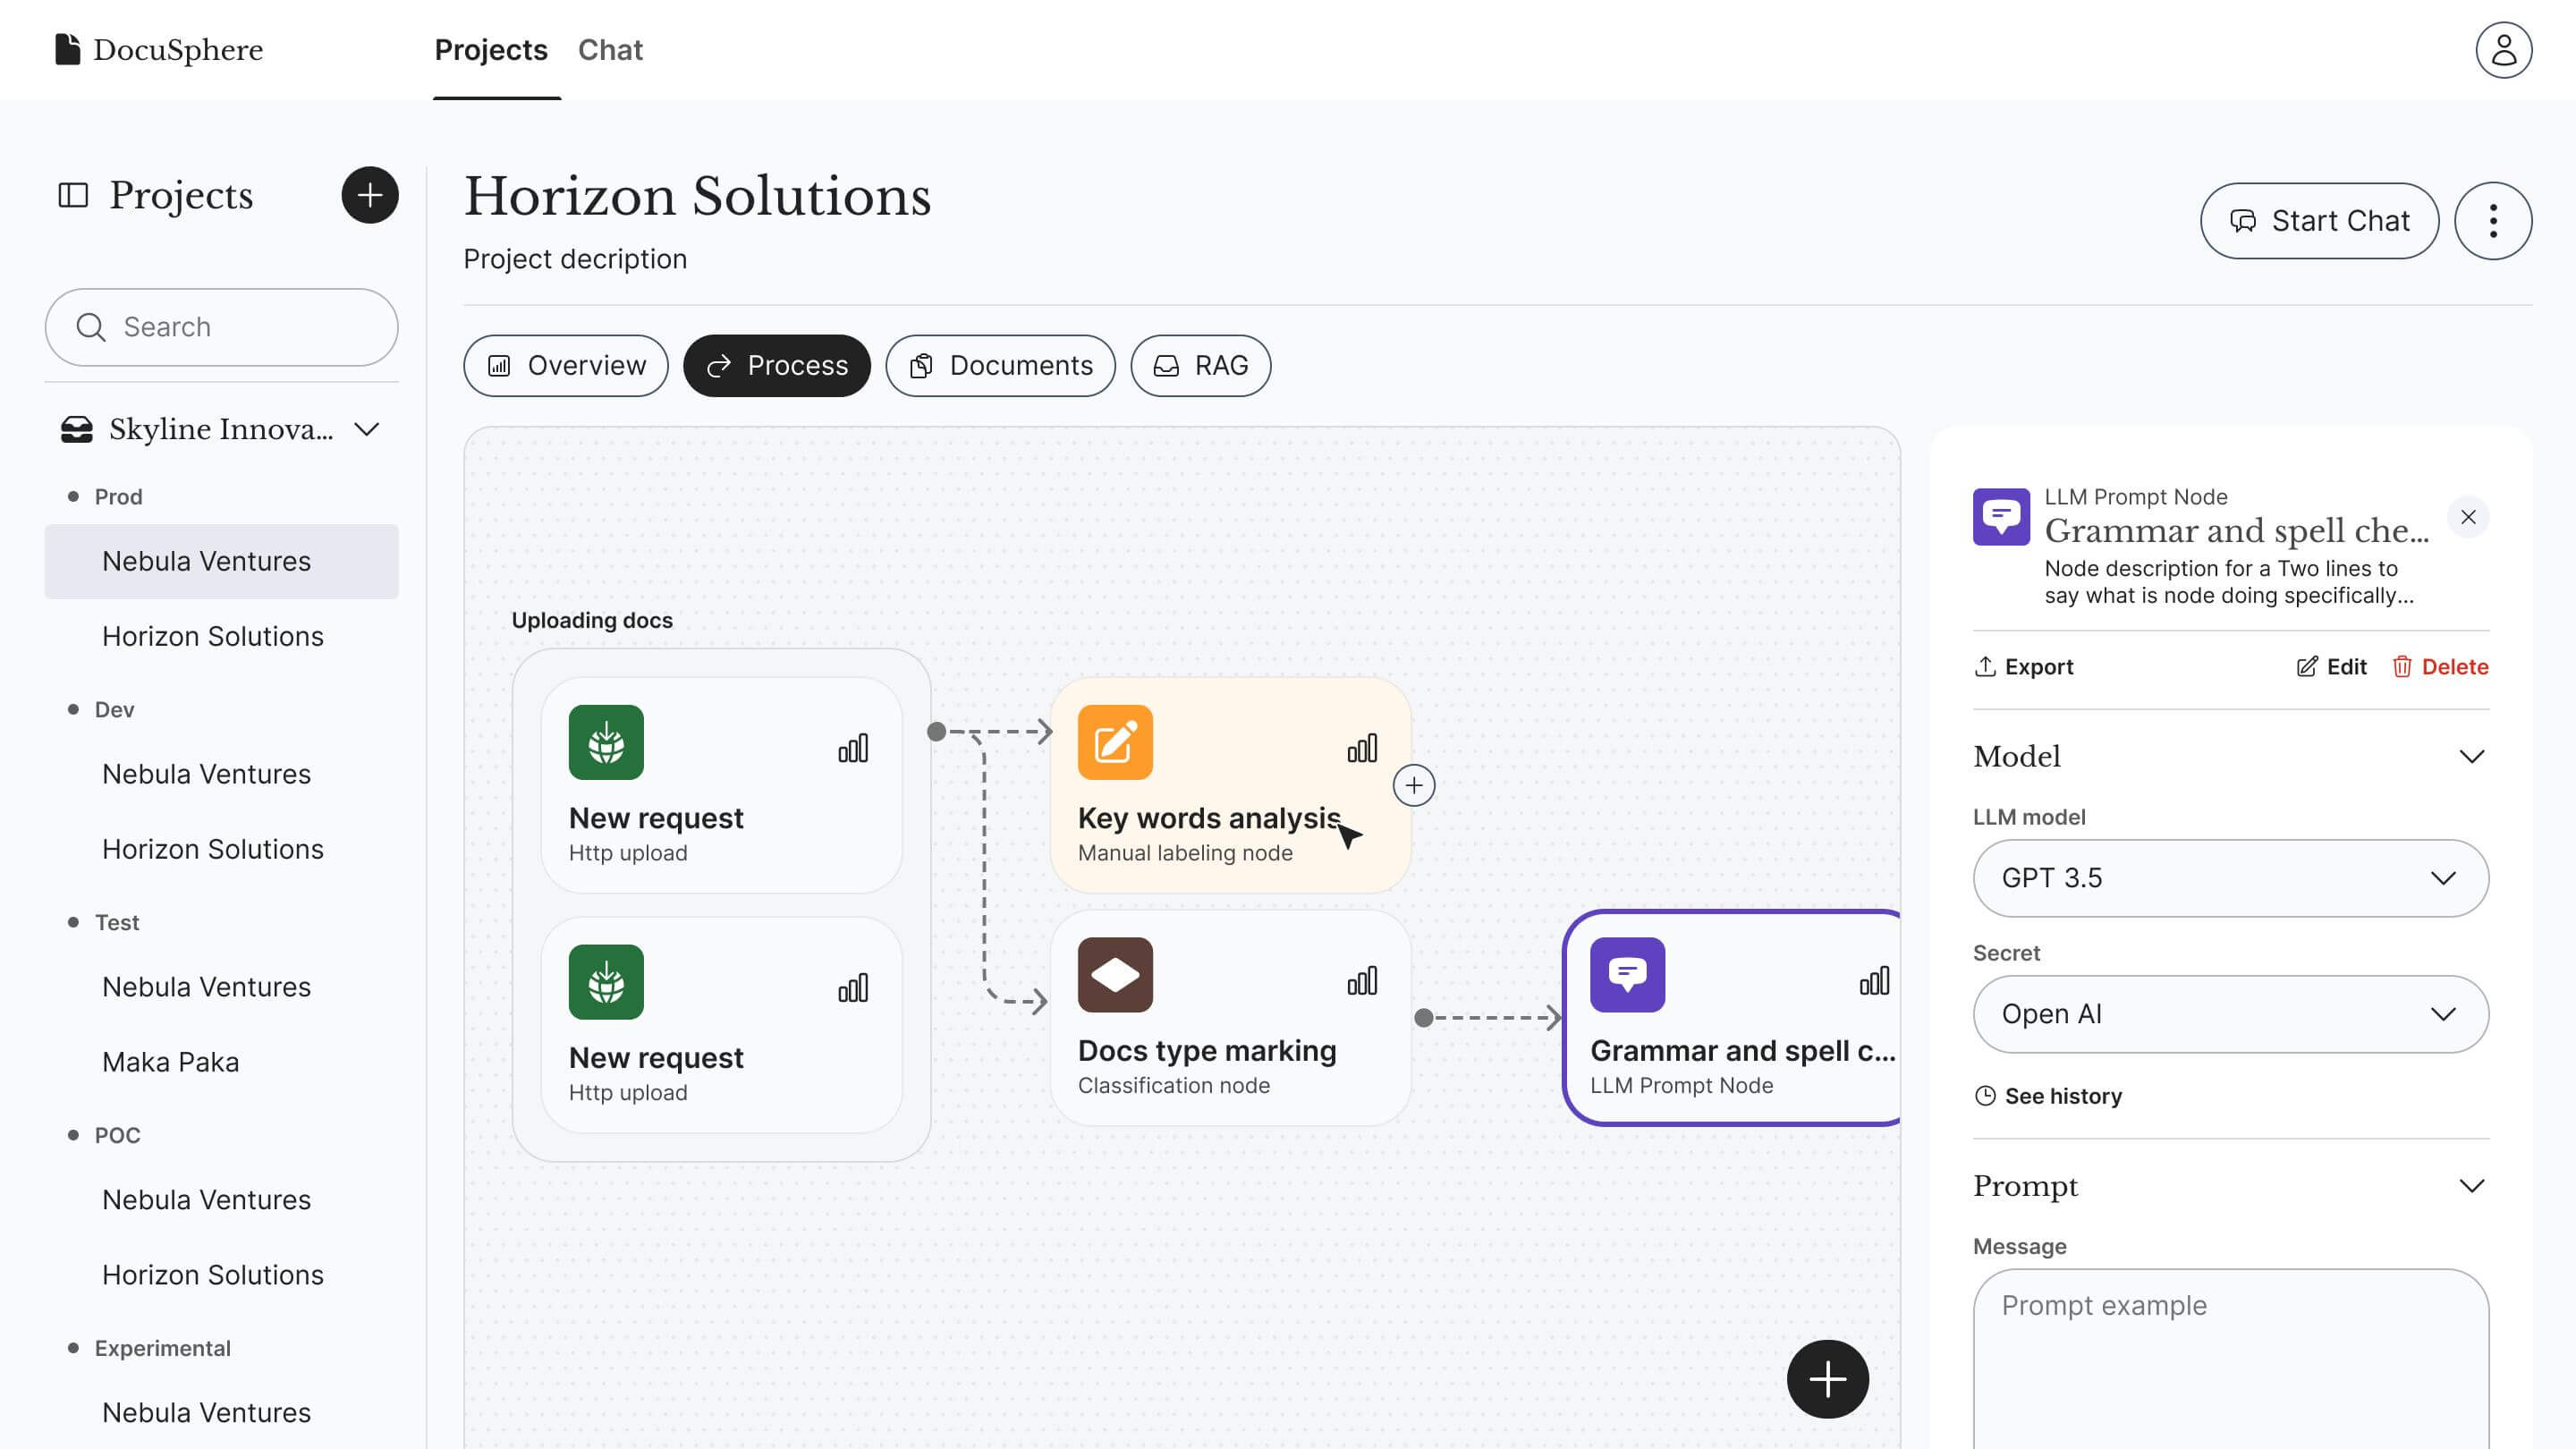
Task: Click the brown Docs type marking node icon
Action: [x=1115, y=975]
